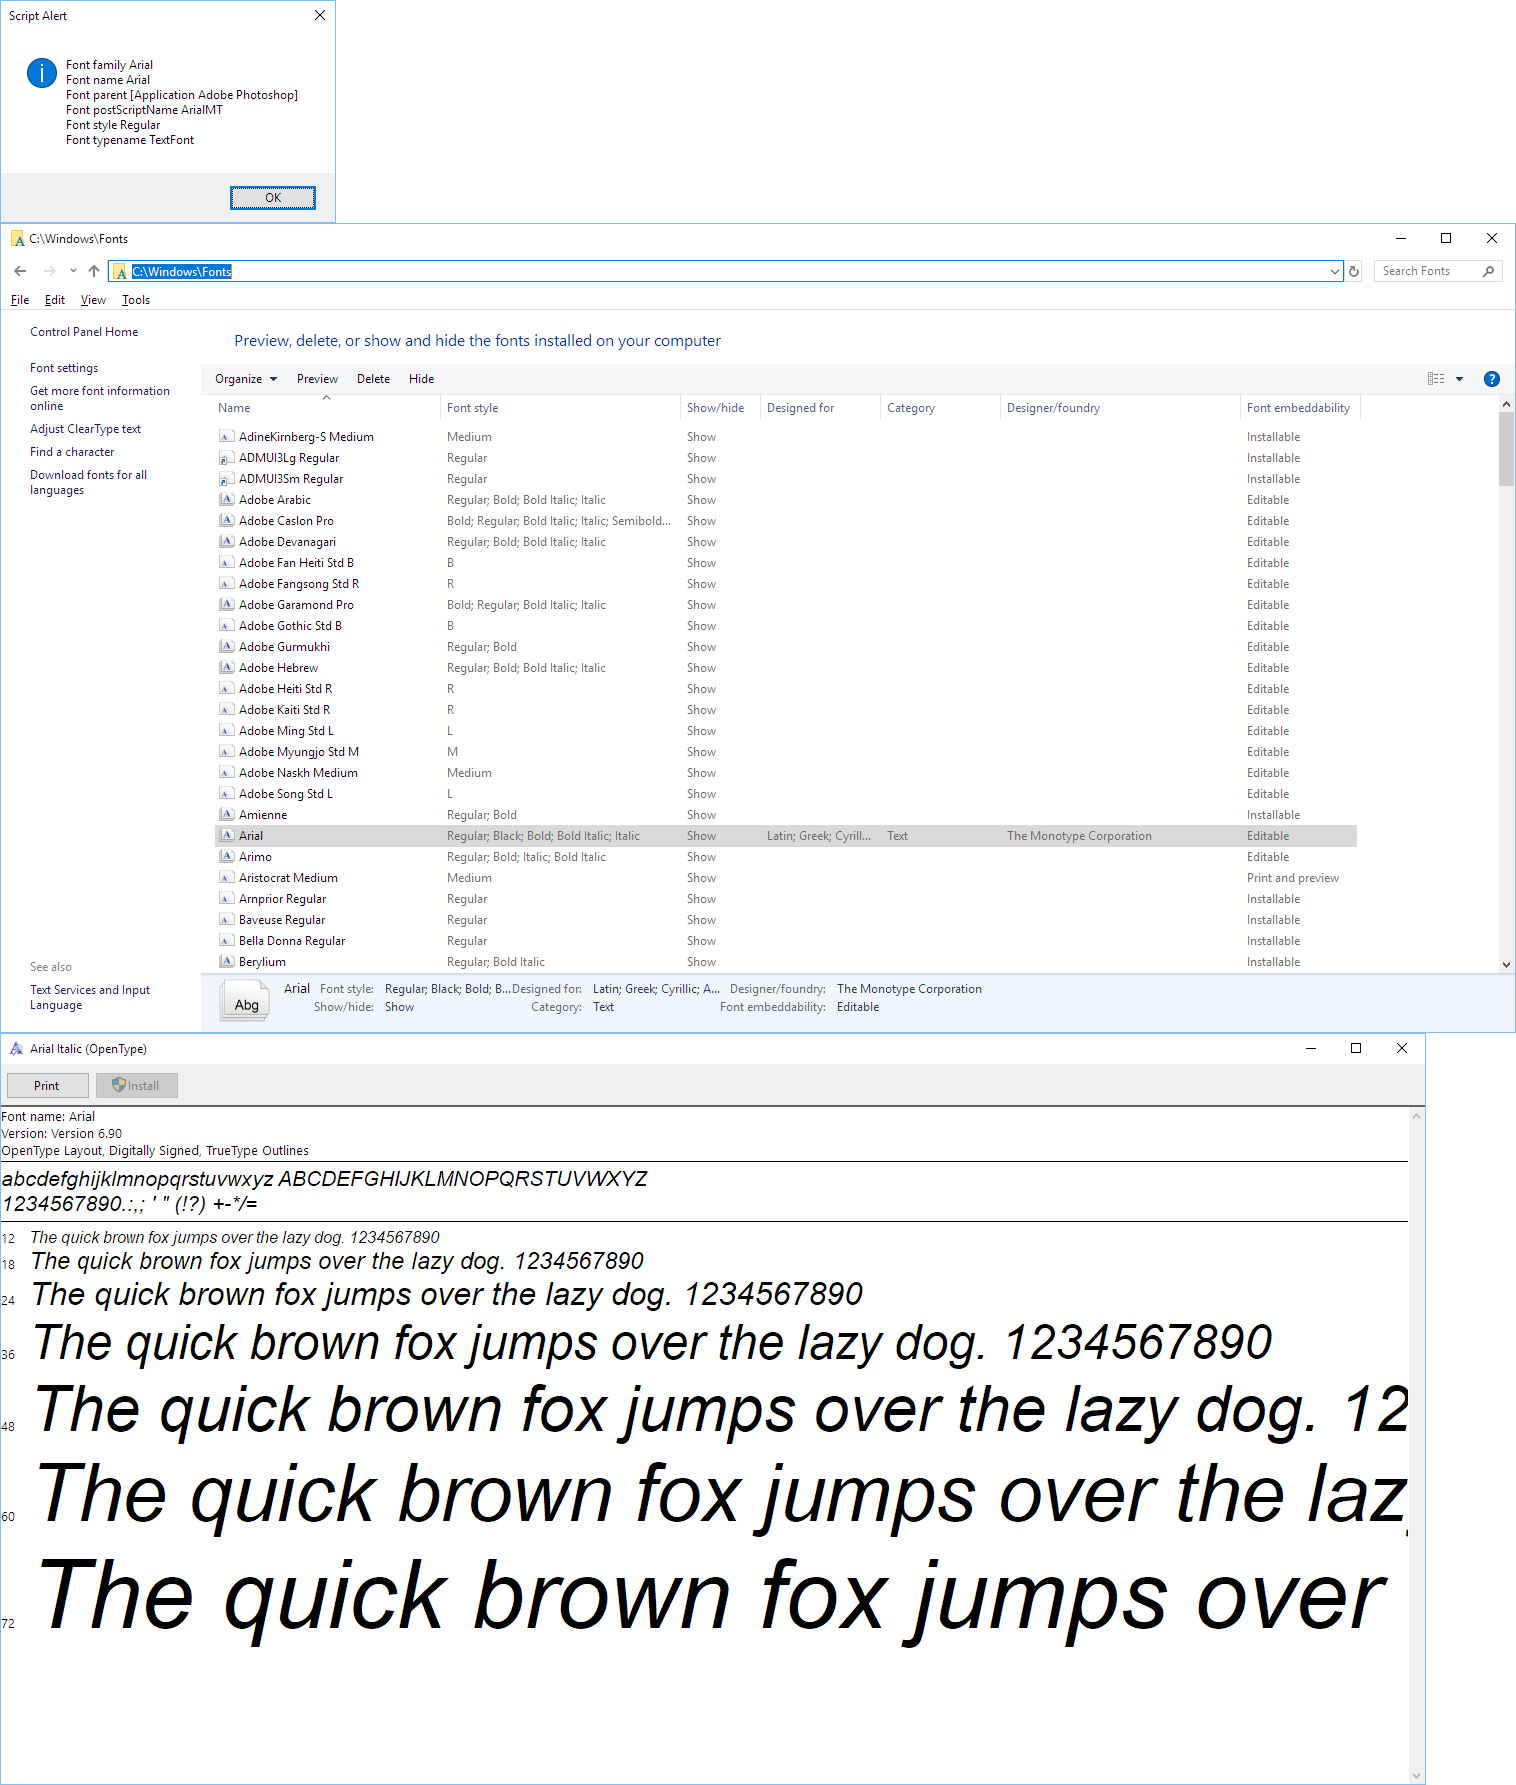Click Preview in fonts toolbar

[x=317, y=379]
